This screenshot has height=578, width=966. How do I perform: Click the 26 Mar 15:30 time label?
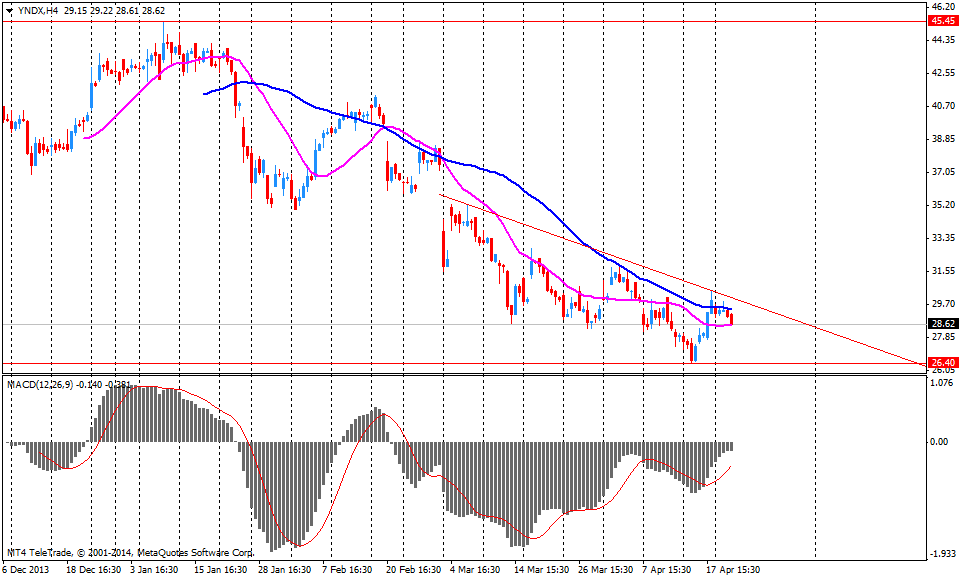click(x=606, y=570)
